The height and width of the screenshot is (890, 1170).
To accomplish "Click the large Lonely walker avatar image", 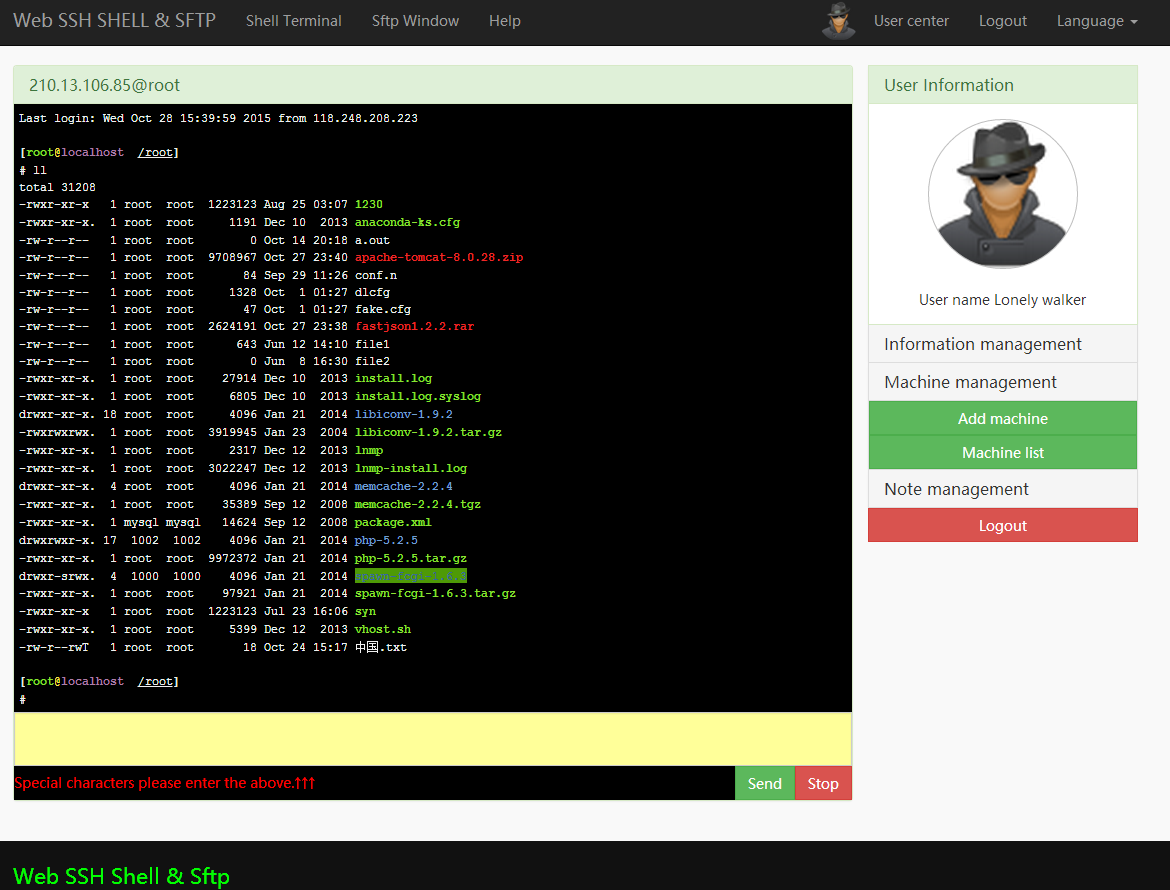I will point(1002,194).
